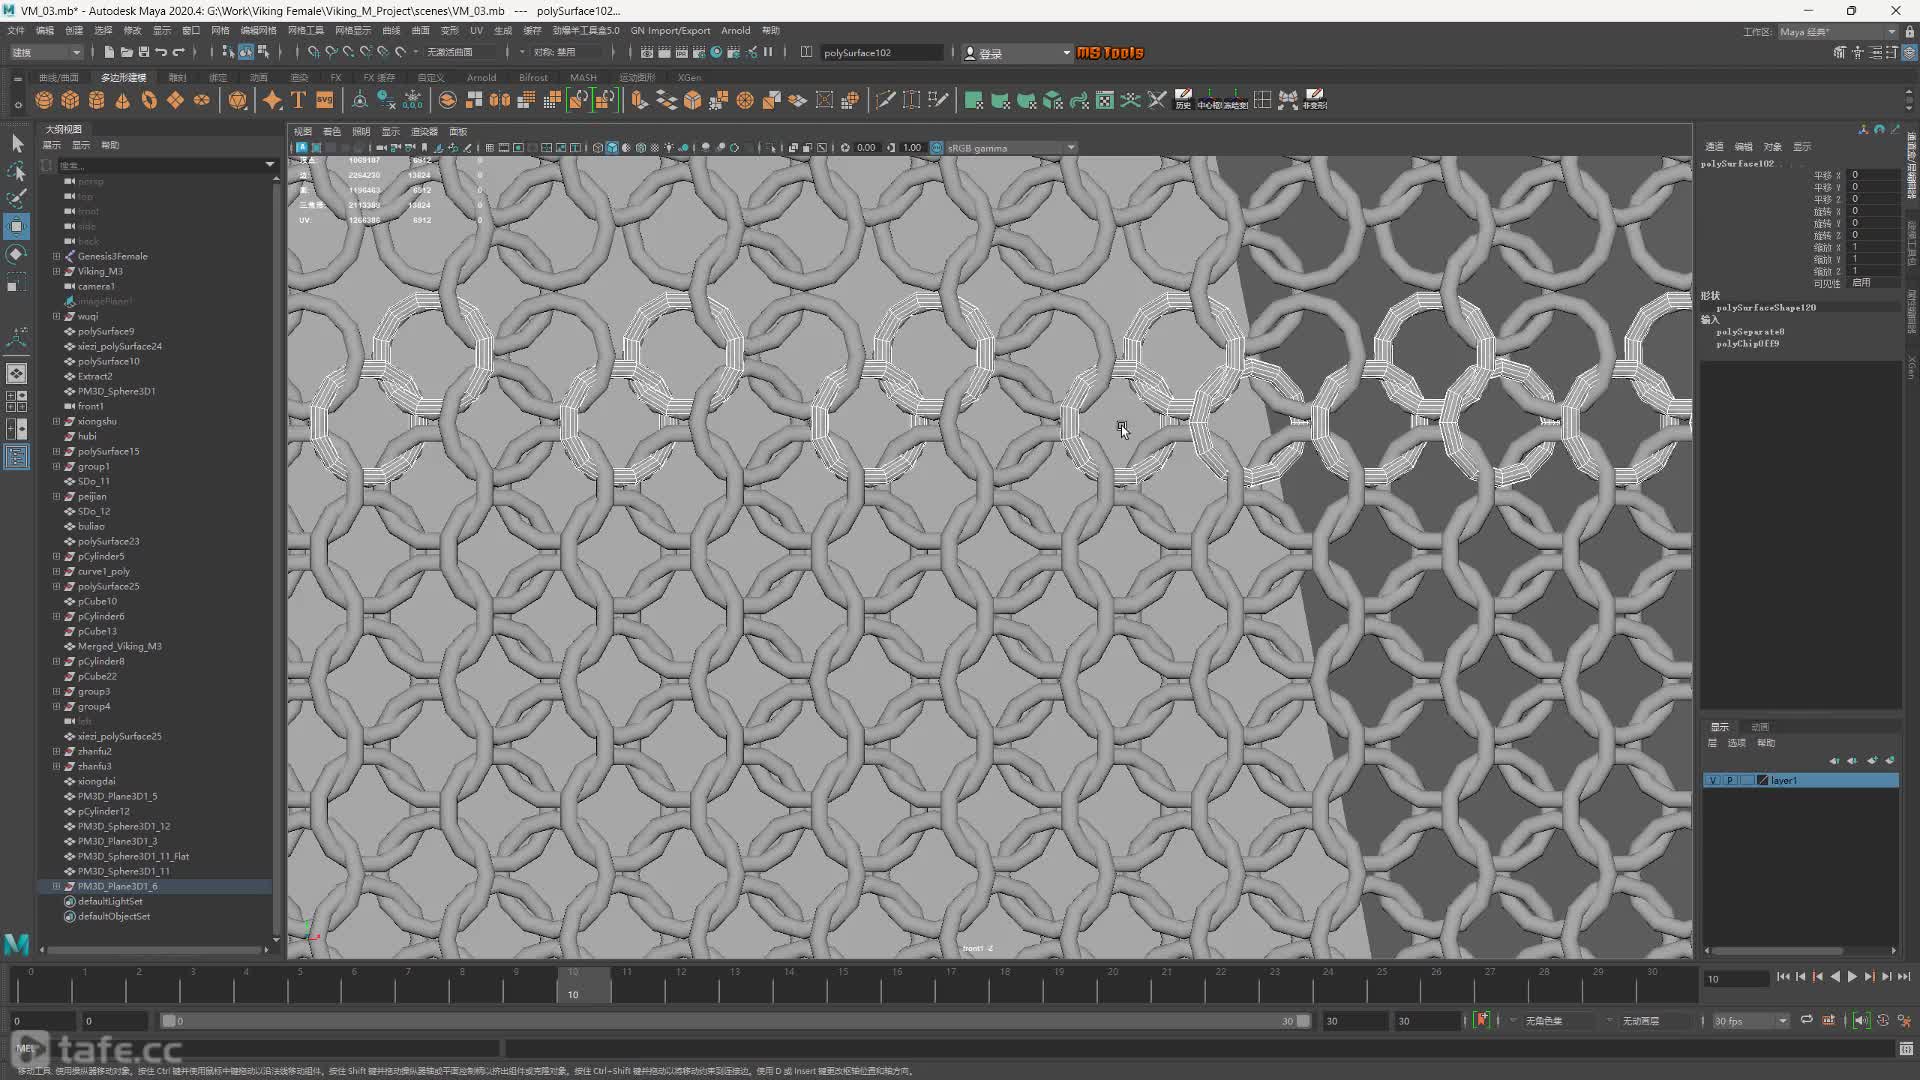
Task: Open the GN Import/Export menu
Action: click(x=670, y=31)
